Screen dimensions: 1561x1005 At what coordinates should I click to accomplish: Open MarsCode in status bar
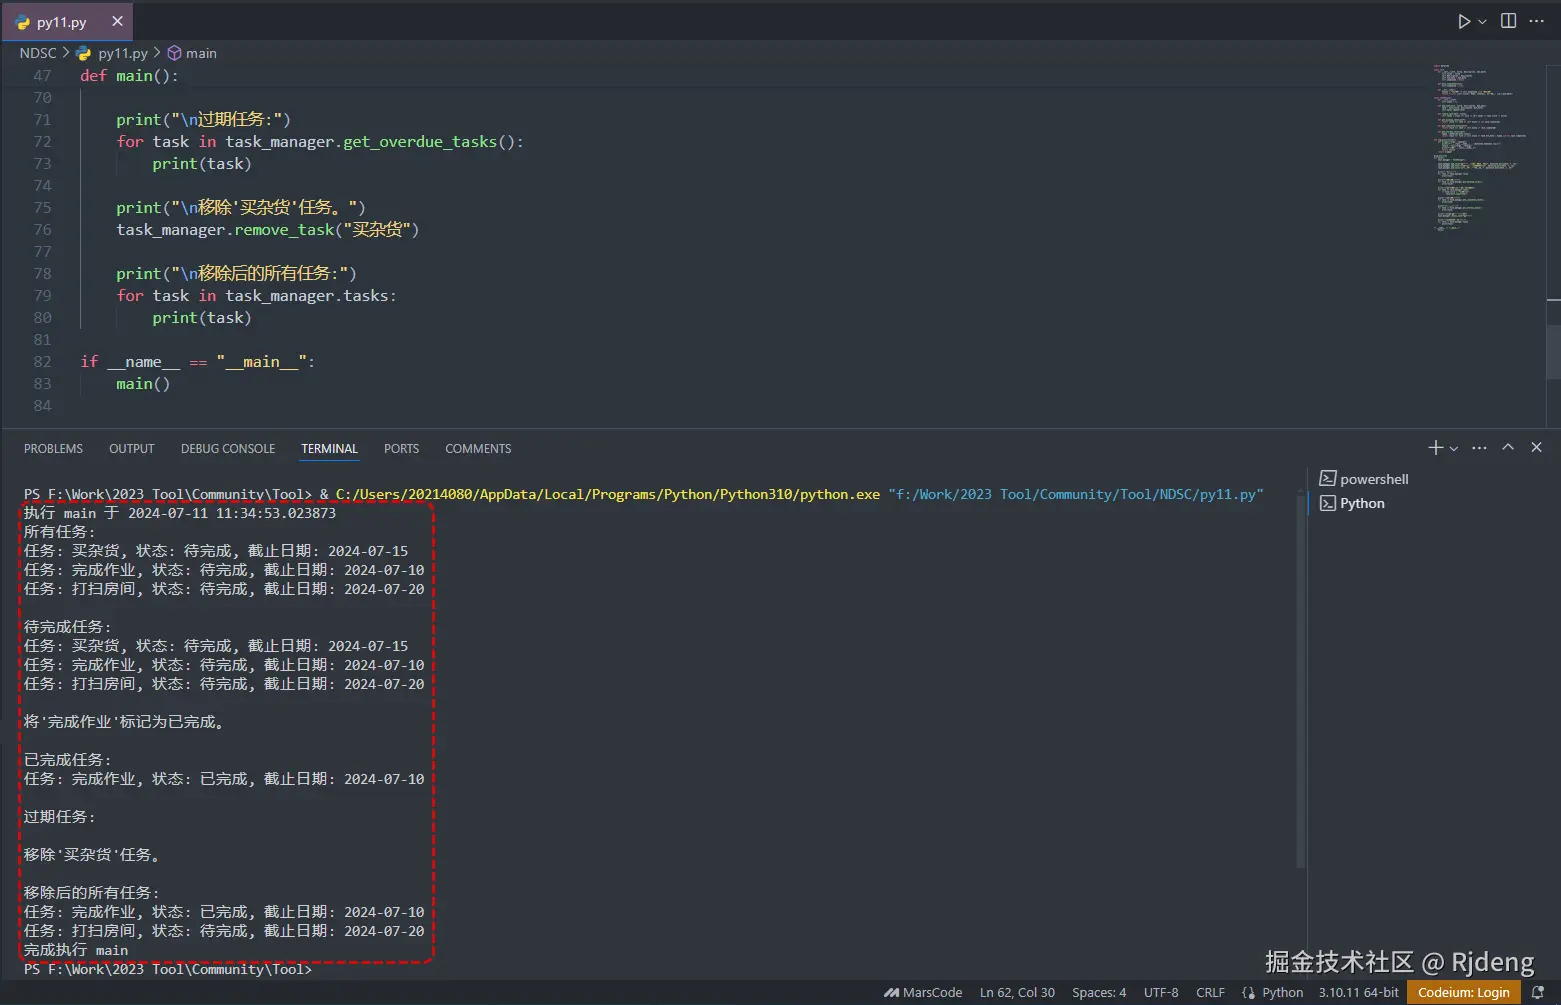pyautogui.click(x=923, y=992)
